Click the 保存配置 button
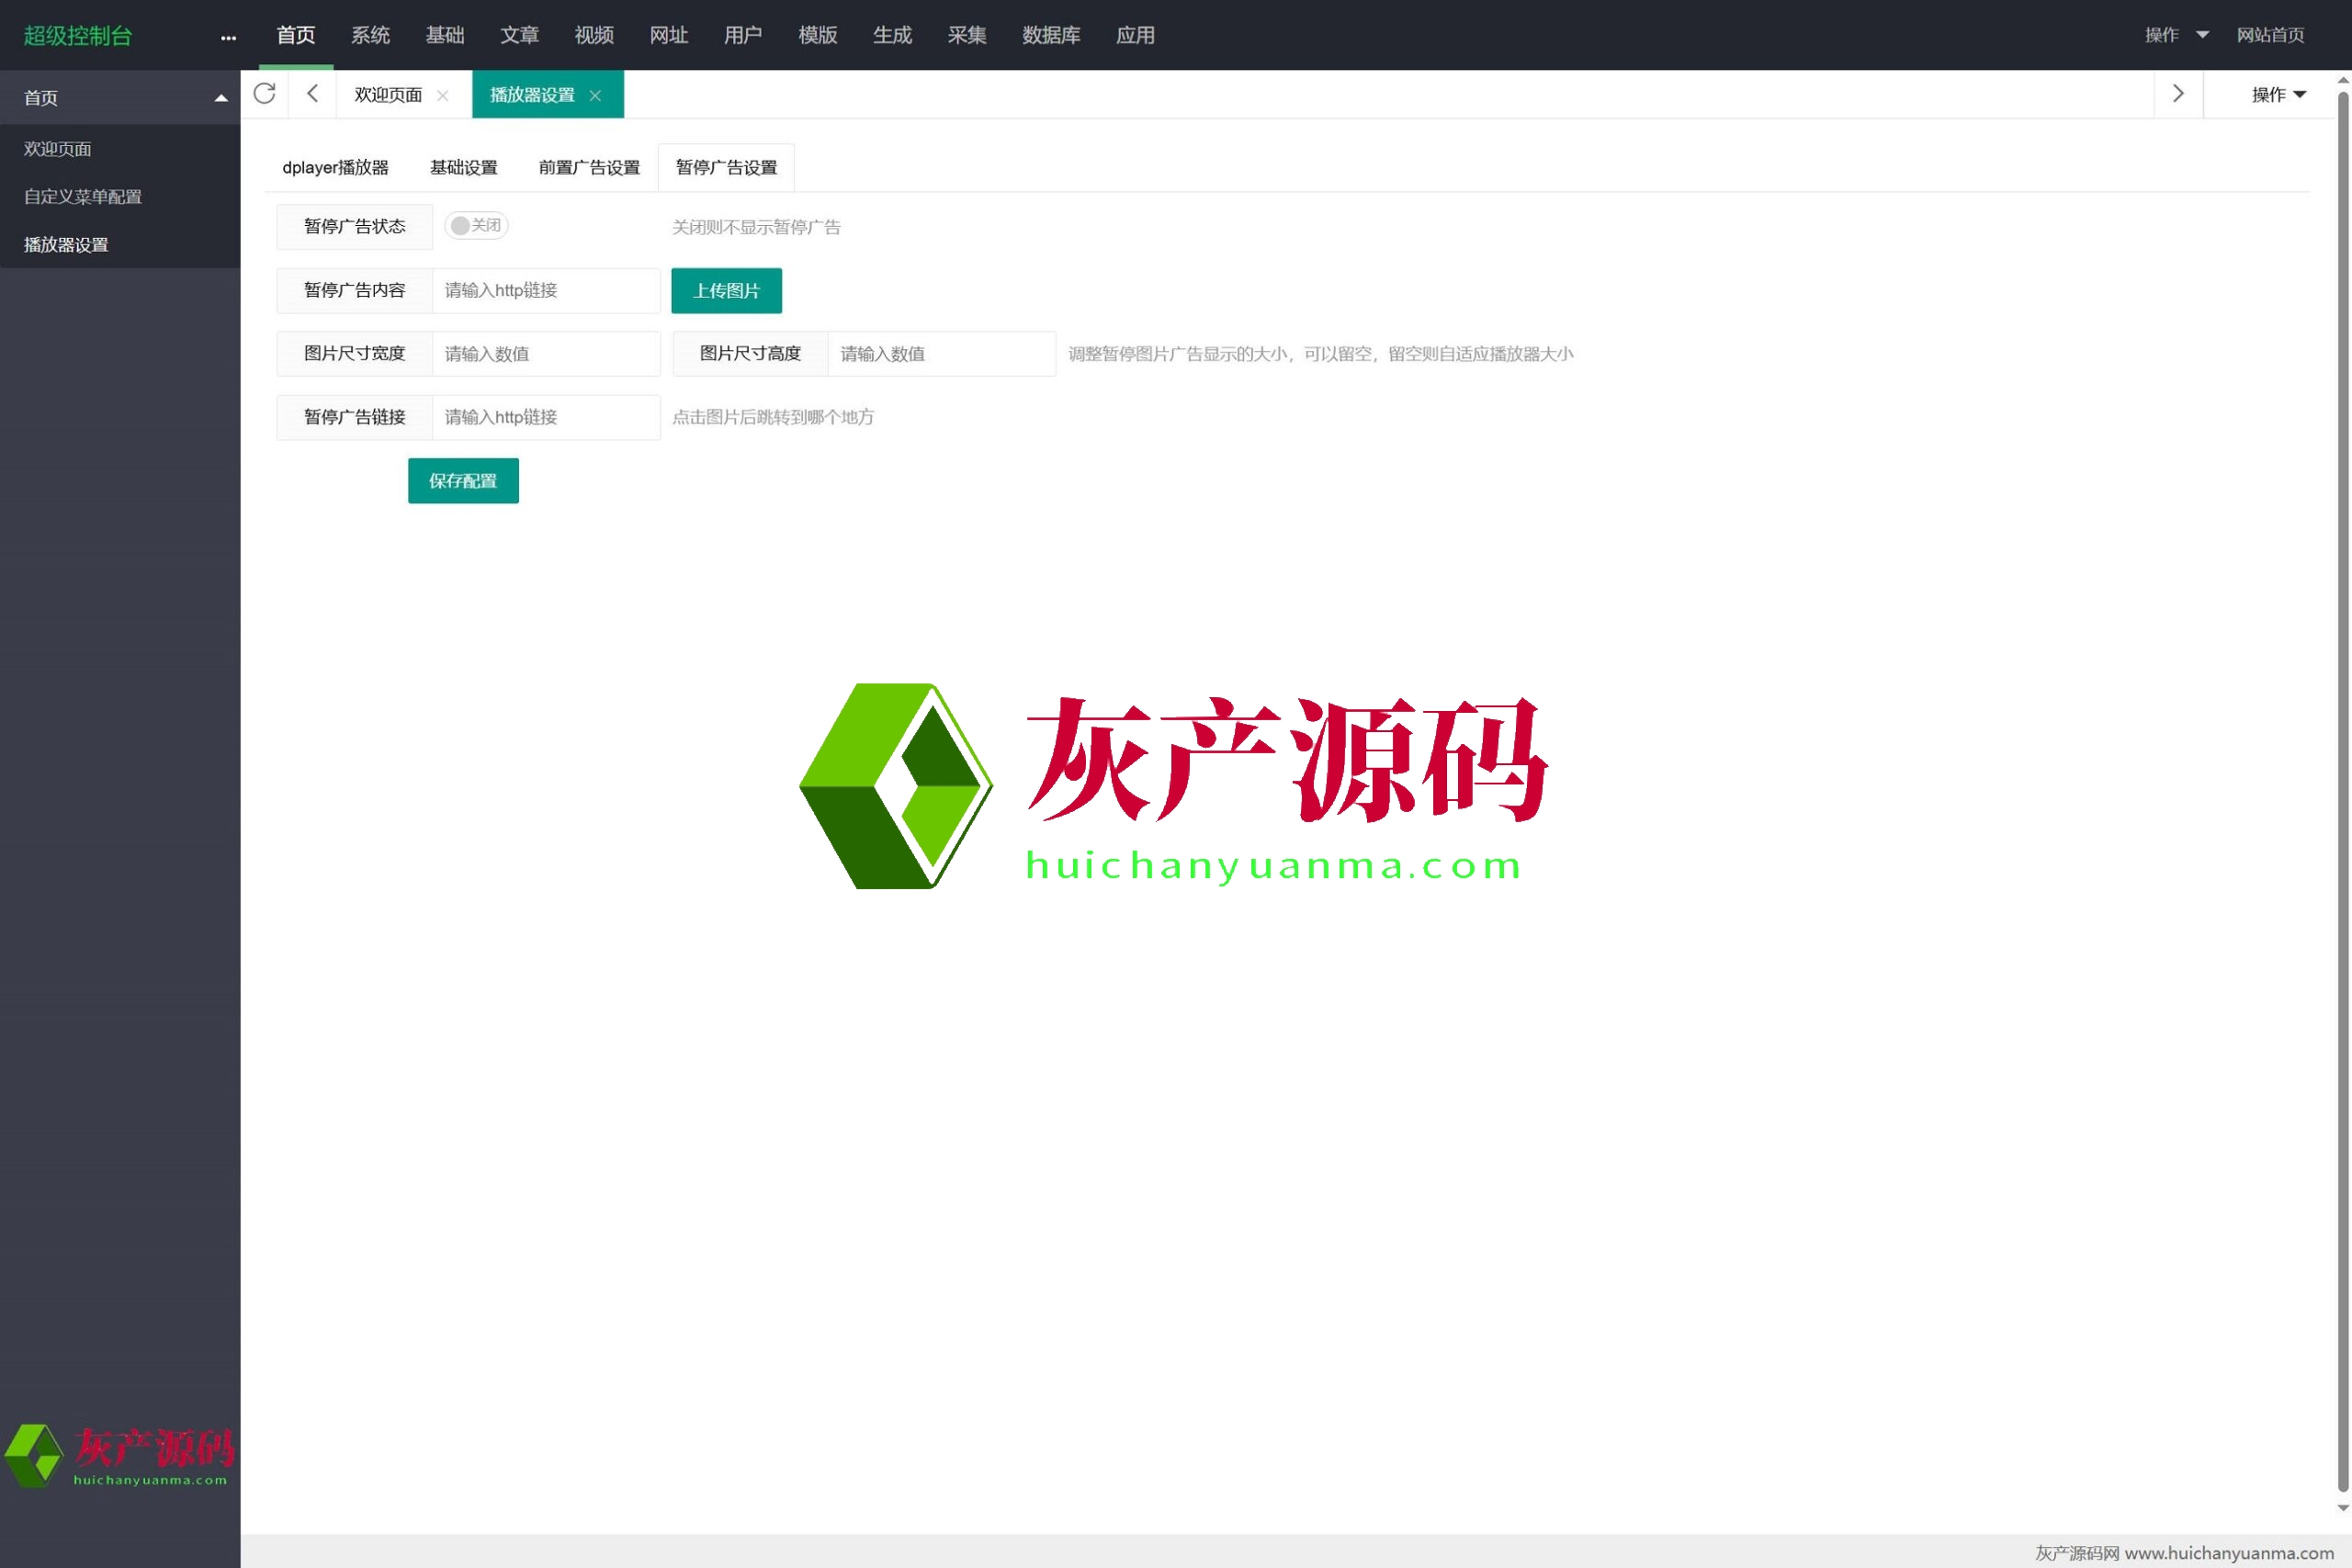Screen dimensions: 2352x1568 point(463,481)
